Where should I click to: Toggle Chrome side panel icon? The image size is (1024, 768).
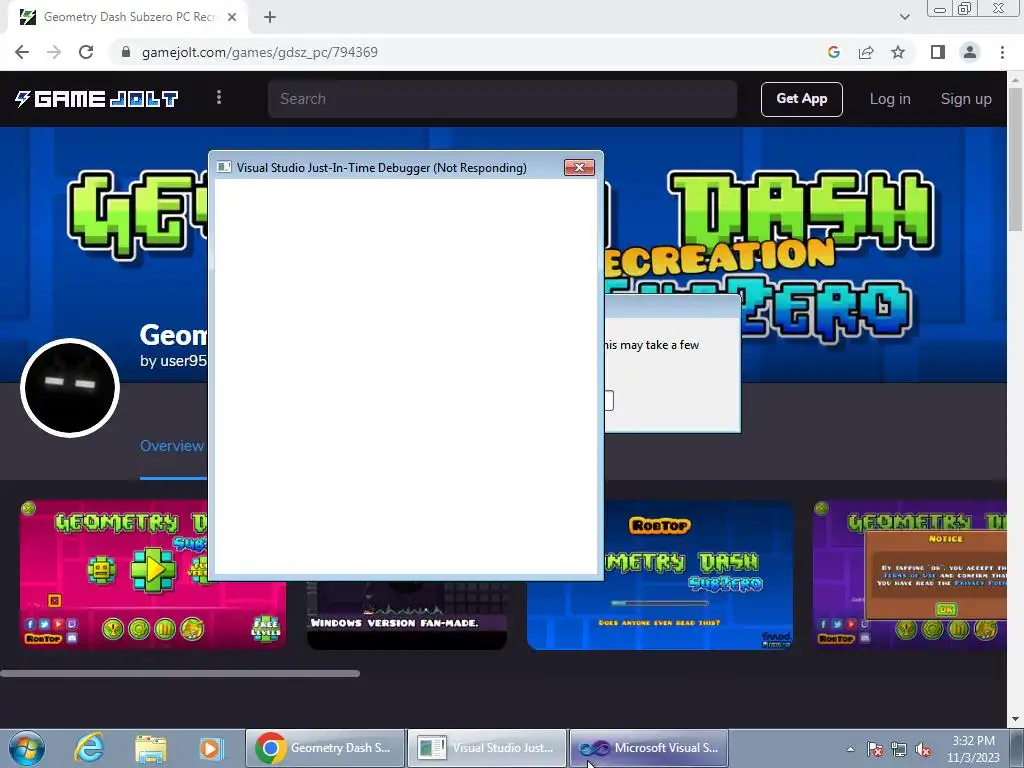click(x=938, y=52)
